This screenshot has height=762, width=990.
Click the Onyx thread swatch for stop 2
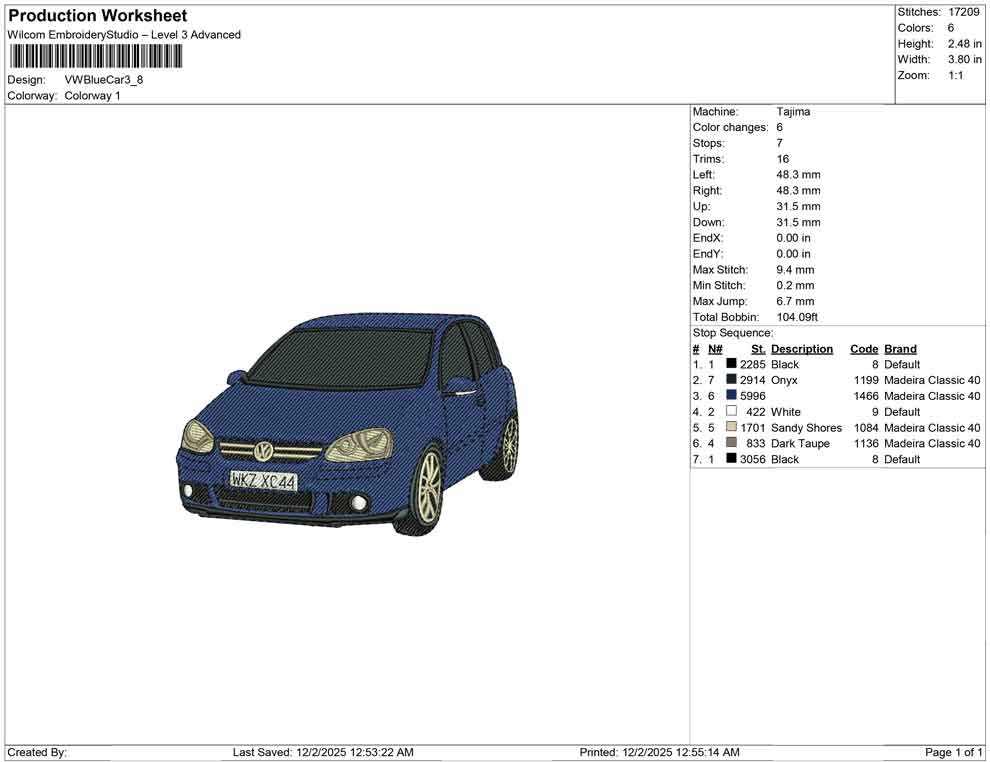point(730,380)
